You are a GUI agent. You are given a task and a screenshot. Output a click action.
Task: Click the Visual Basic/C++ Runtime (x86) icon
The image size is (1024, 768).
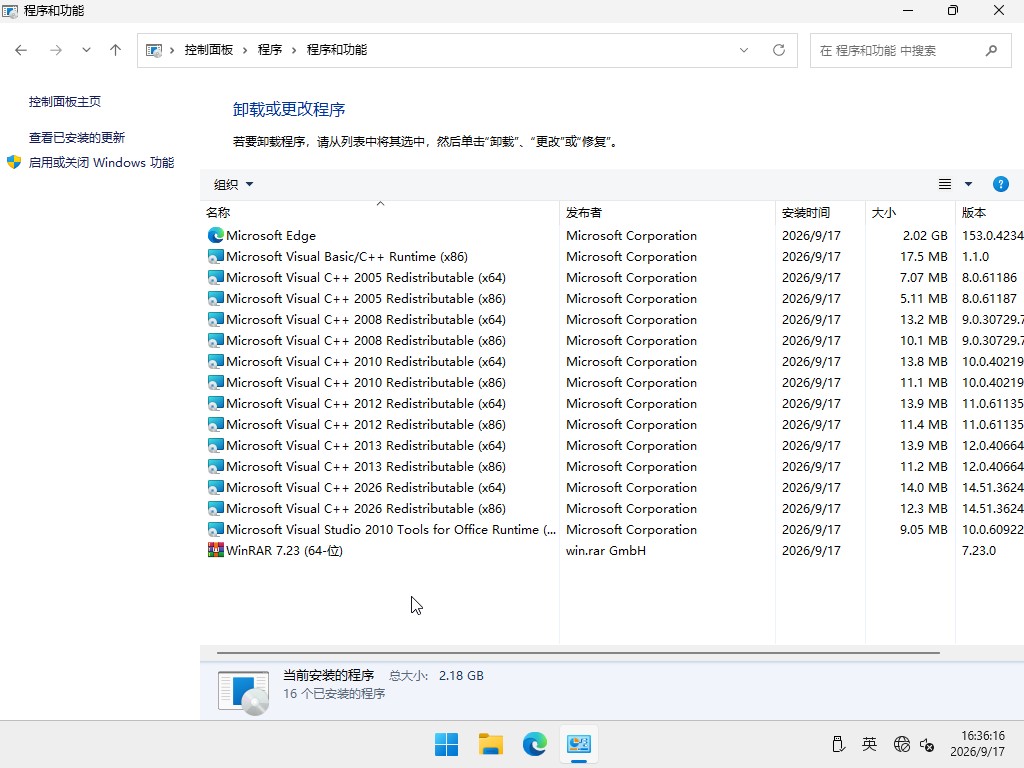[x=216, y=256]
